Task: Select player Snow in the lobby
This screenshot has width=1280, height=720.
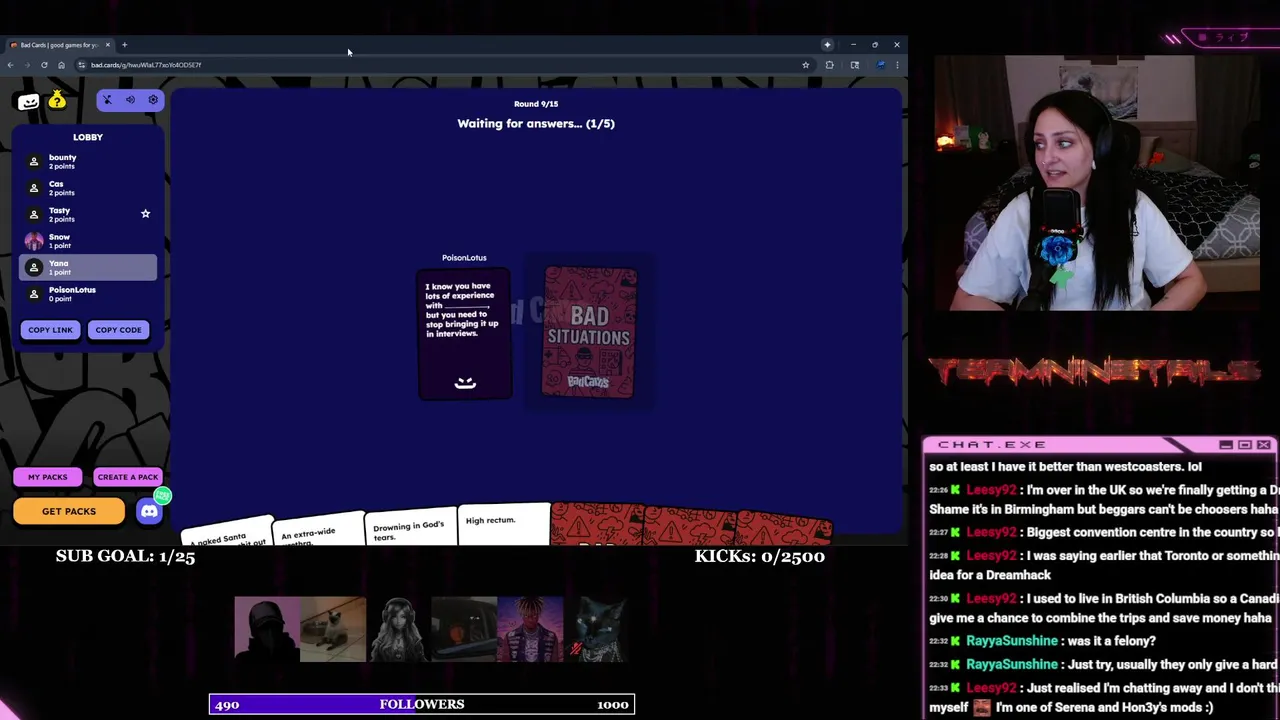Action: click(88, 241)
